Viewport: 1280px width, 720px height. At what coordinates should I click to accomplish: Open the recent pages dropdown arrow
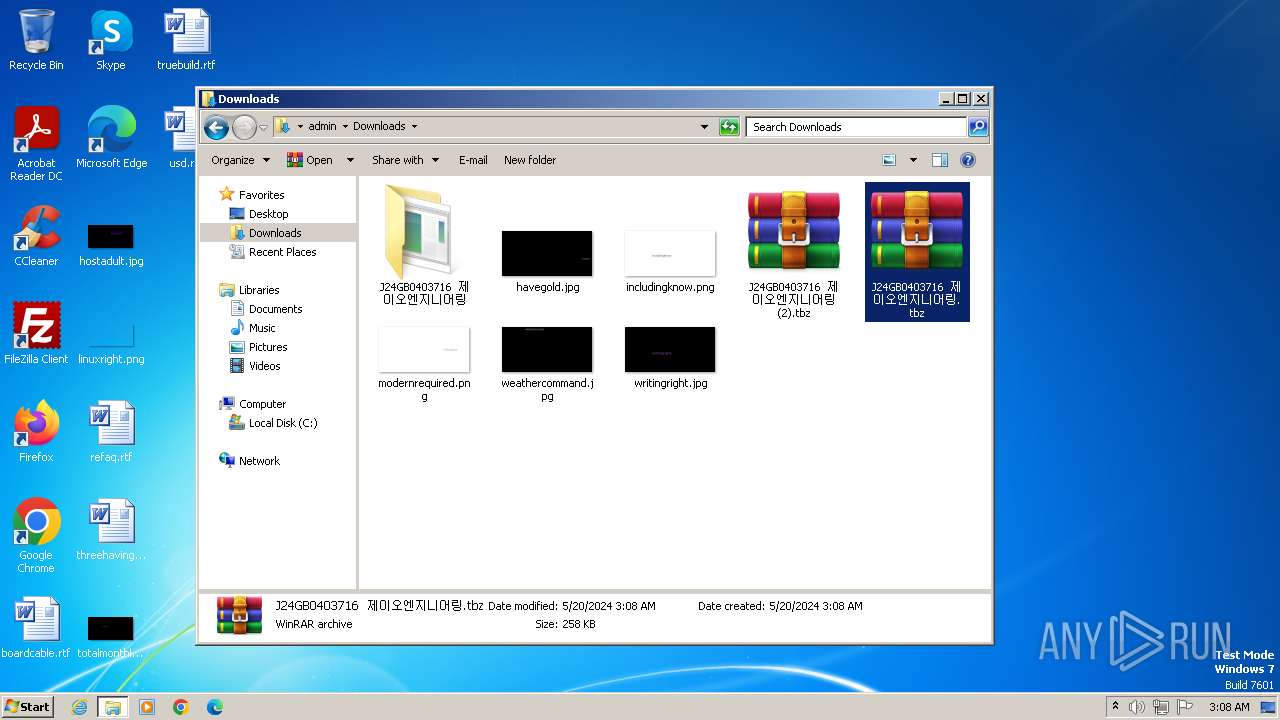point(263,127)
